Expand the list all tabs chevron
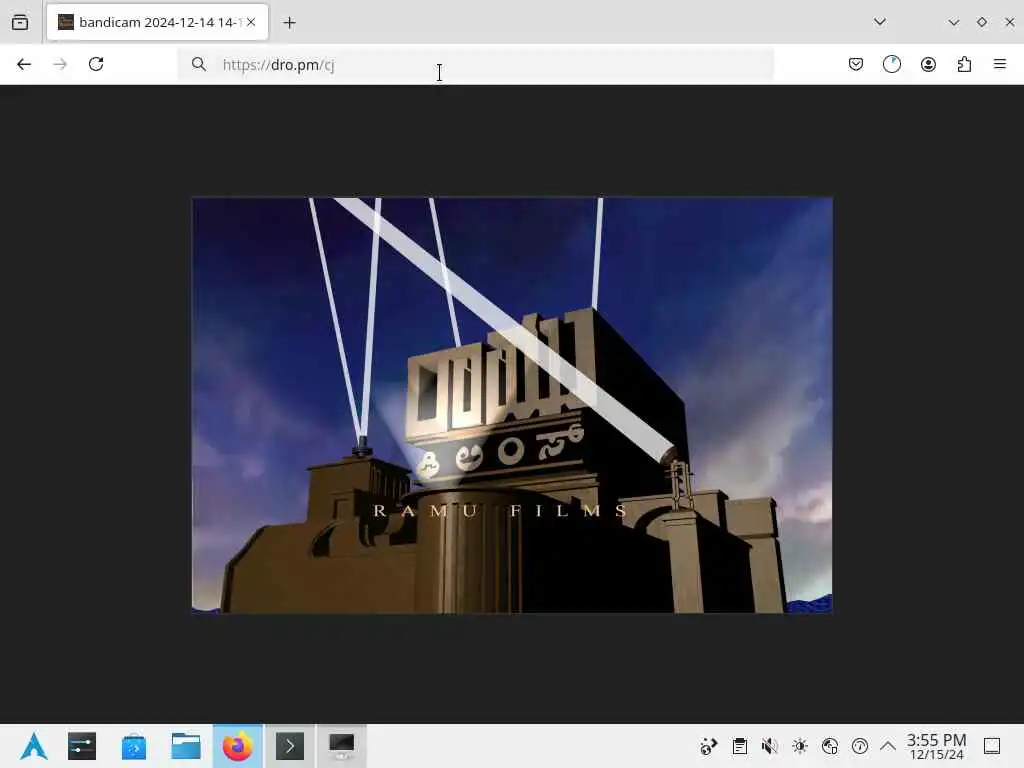This screenshot has height=768, width=1024. (880, 22)
